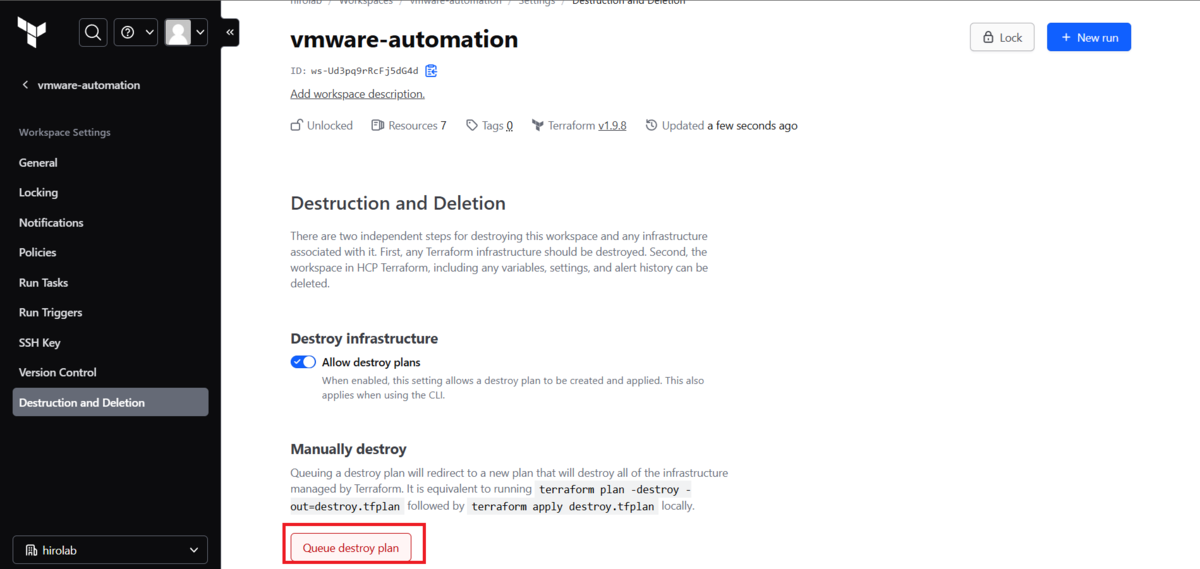Click the vmware-automation page title
1200x569 pixels.
(x=404, y=40)
